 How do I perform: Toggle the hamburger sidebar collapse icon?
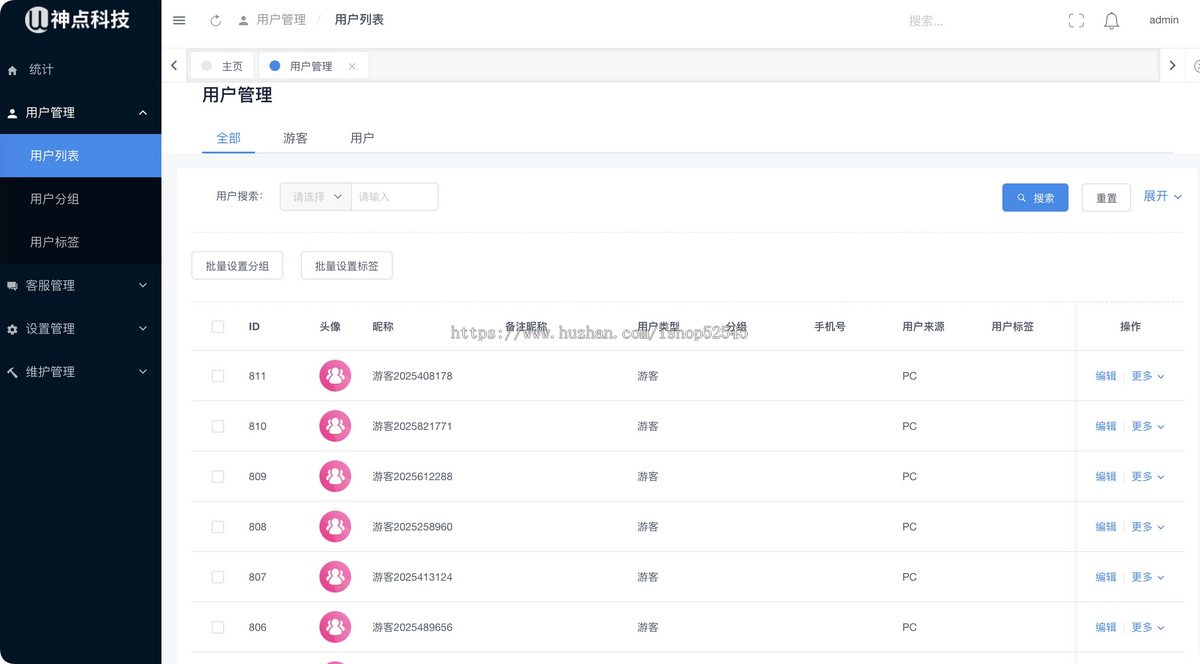point(179,20)
